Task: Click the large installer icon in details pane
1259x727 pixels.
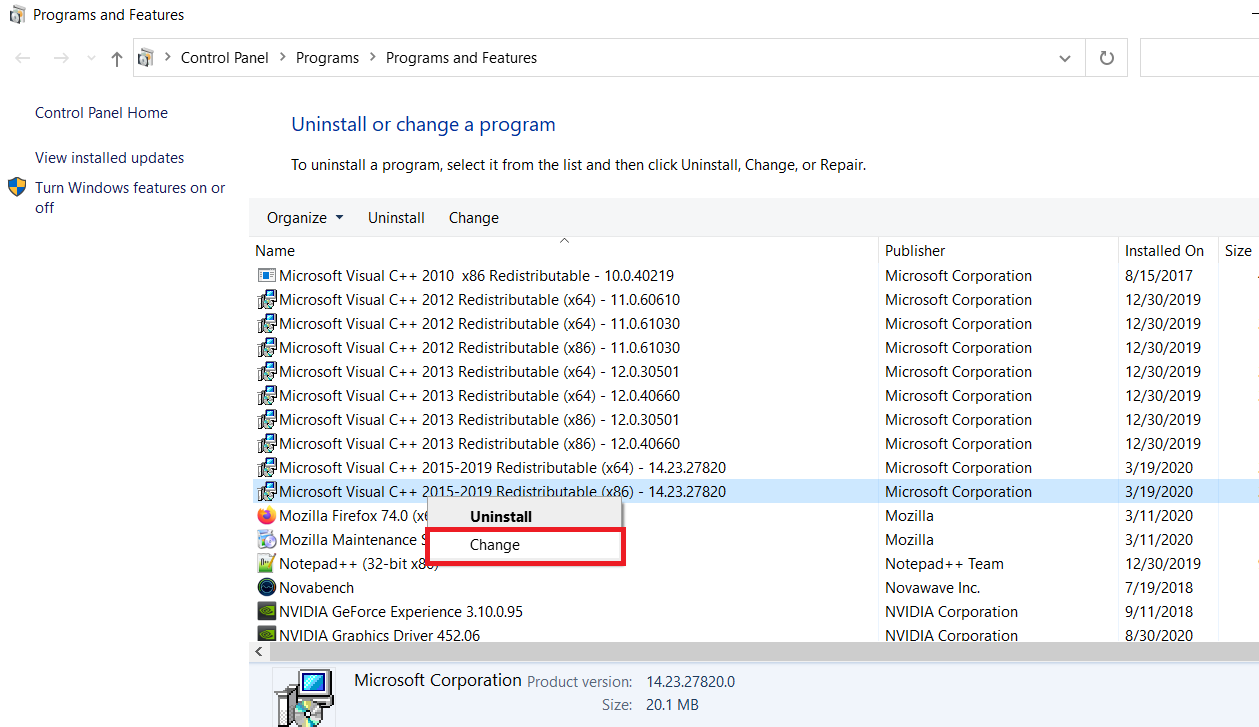Action: 304,698
